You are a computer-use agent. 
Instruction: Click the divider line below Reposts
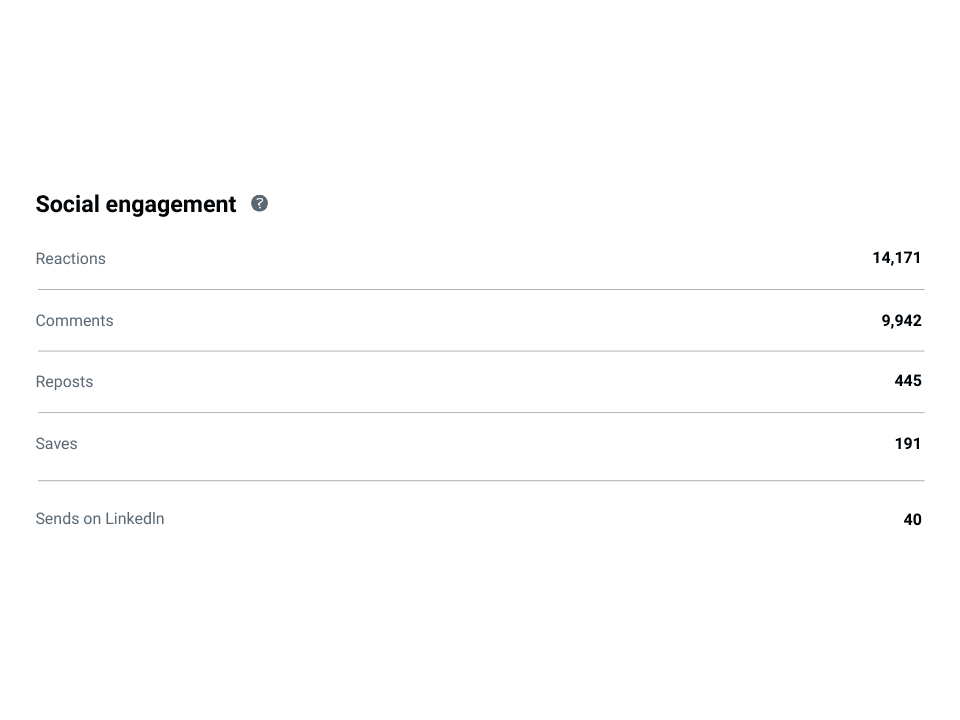(480, 412)
